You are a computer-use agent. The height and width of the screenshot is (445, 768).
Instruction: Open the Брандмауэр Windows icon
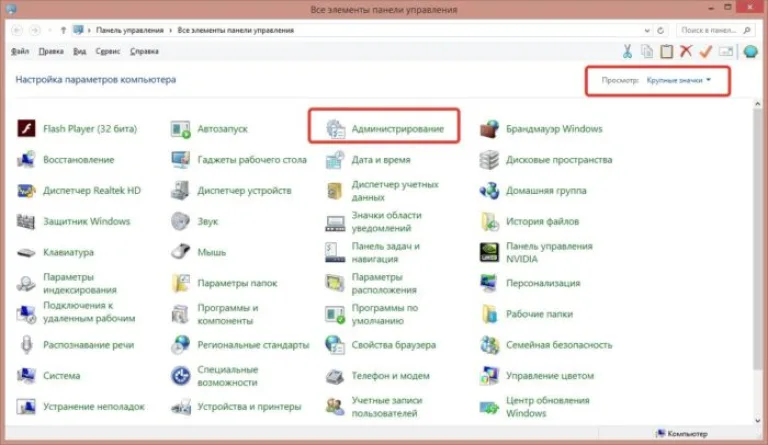pyautogui.click(x=489, y=129)
